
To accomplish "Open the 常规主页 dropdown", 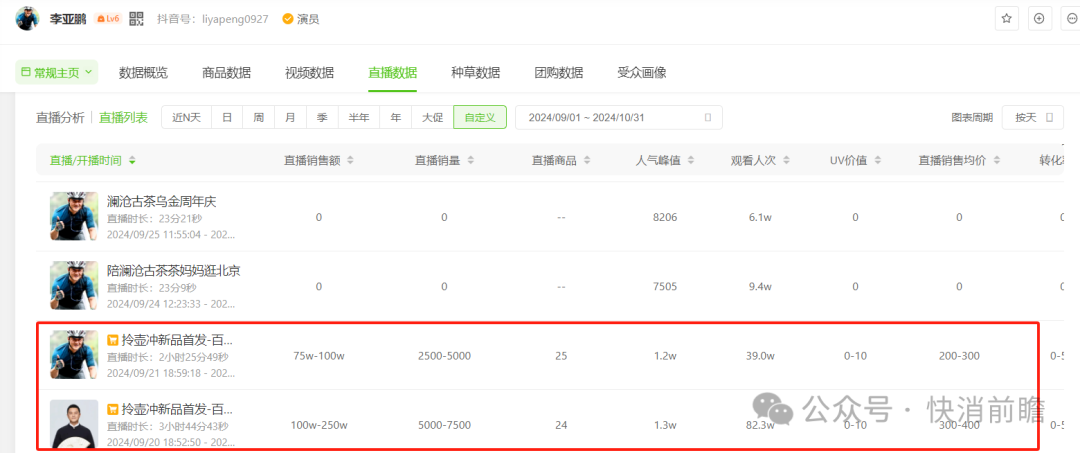I will [x=56, y=72].
